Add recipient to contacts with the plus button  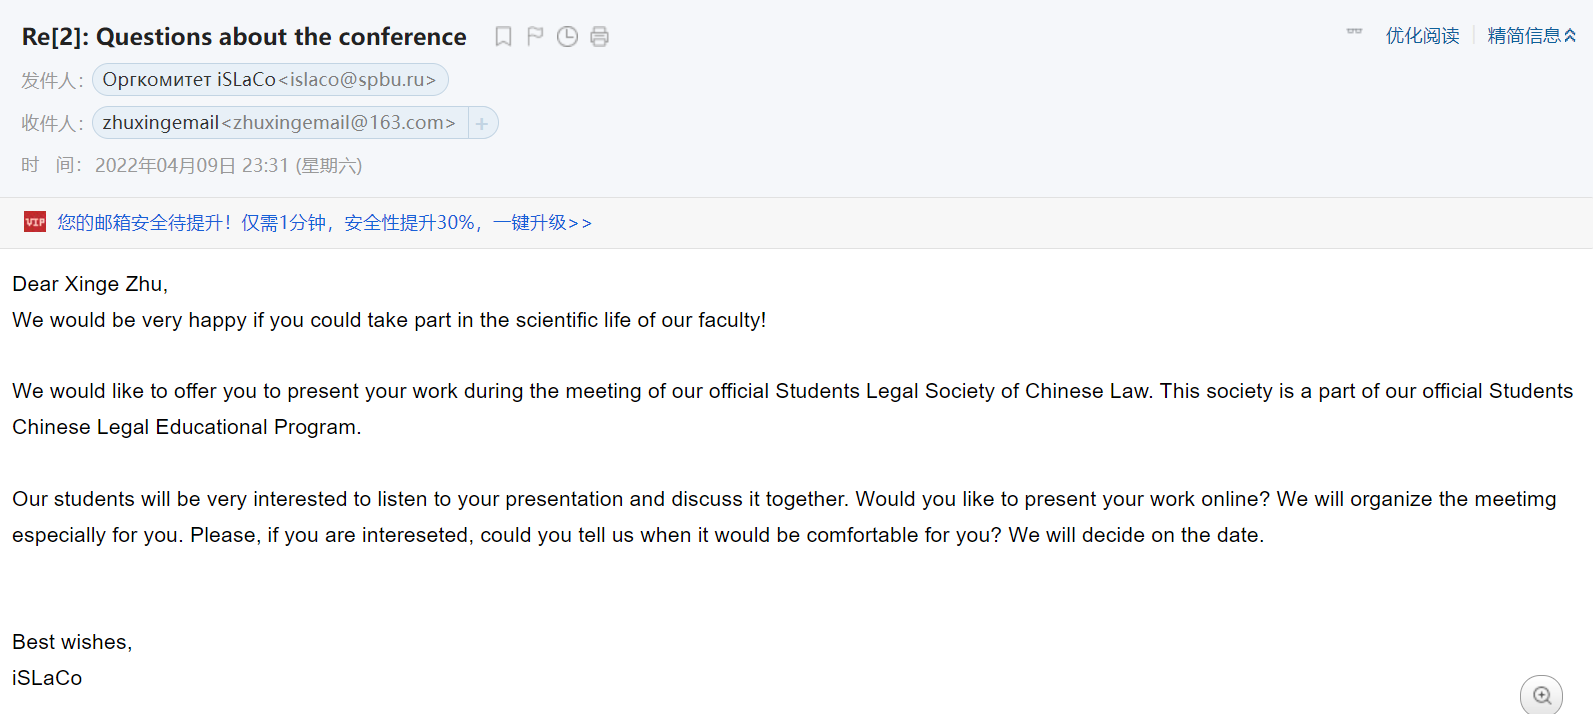click(x=482, y=123)
